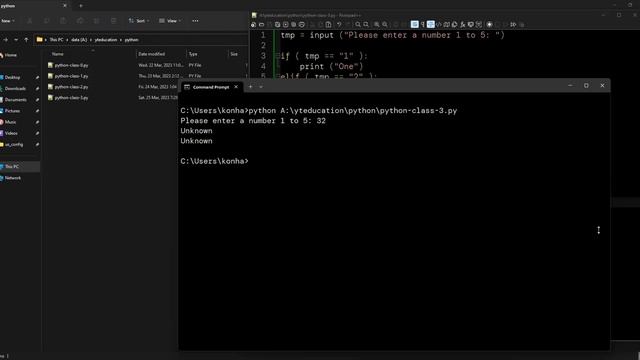Image resolution: width=640 pixels, height=360 pixels.
Task: Sort by Date modified column header
Action: click(x=151, y=54)
